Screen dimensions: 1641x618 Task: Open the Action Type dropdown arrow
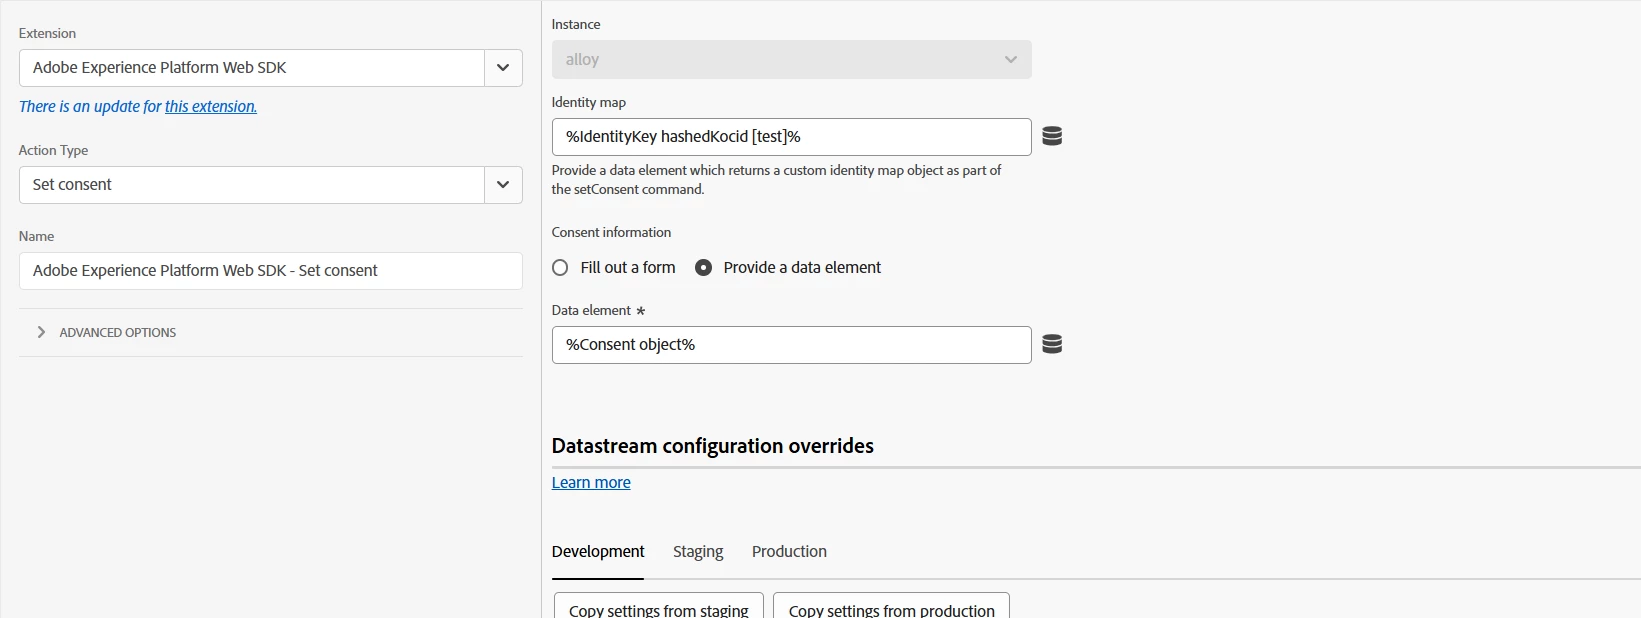point(503,185)
